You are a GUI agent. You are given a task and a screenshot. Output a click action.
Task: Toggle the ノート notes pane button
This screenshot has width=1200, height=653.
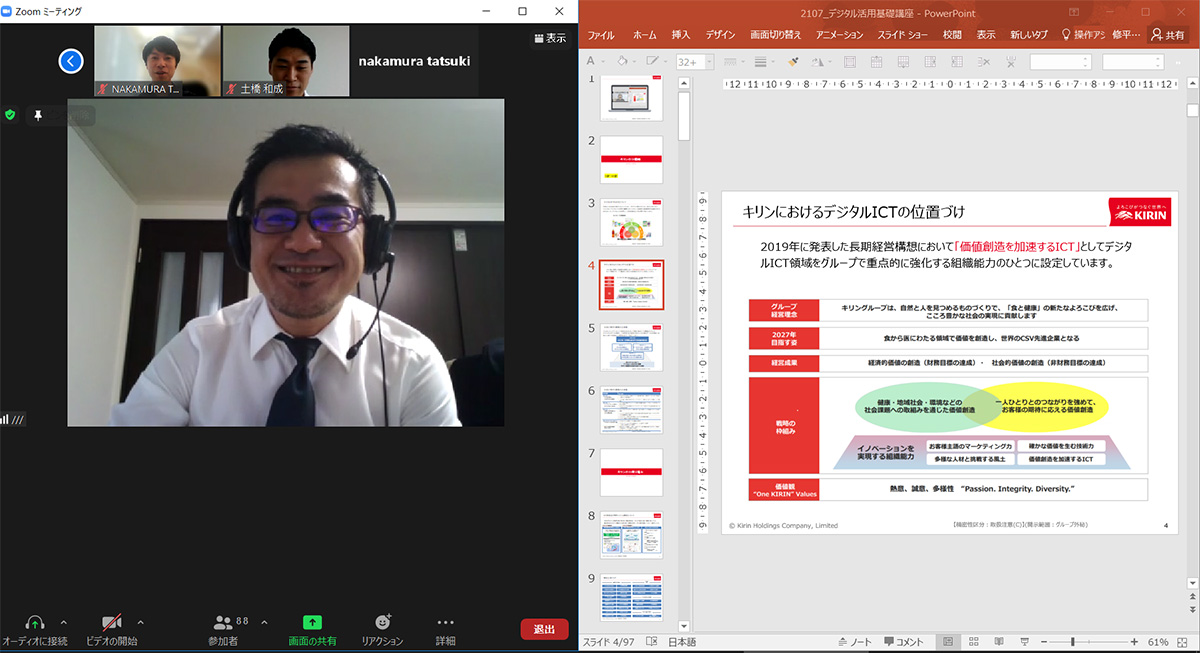853,642
